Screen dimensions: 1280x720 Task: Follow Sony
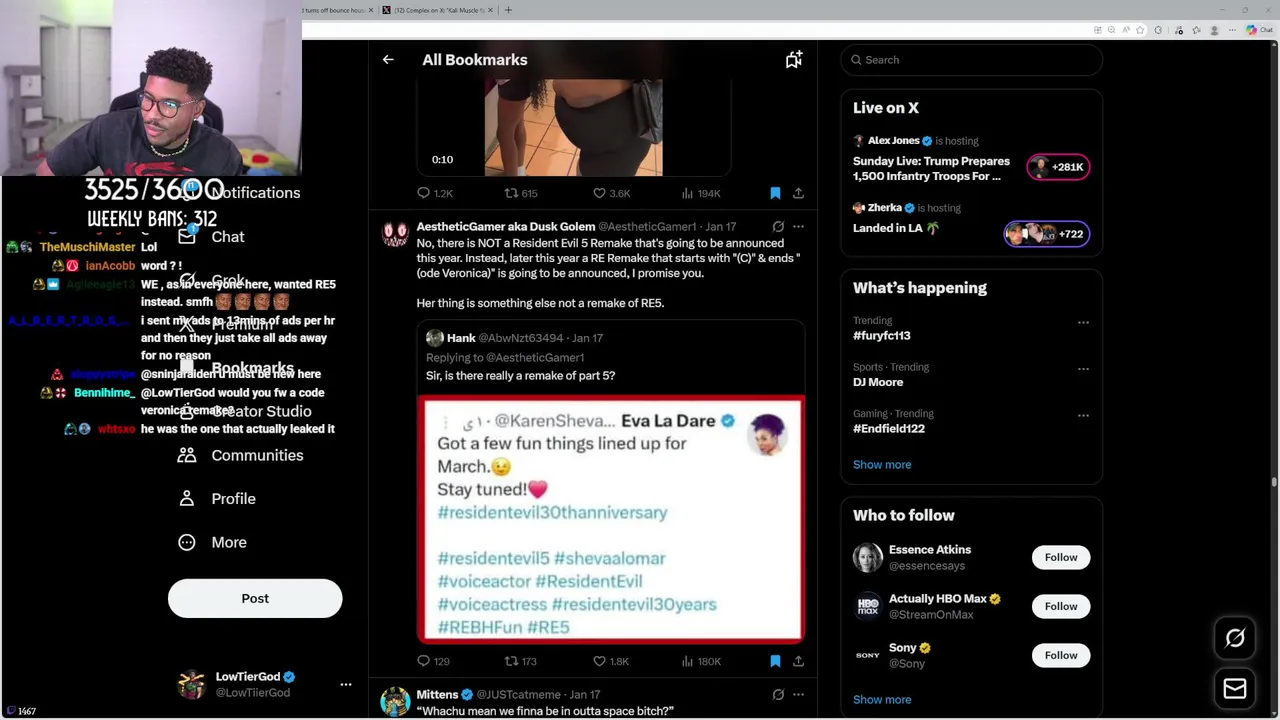point(1061,655)
